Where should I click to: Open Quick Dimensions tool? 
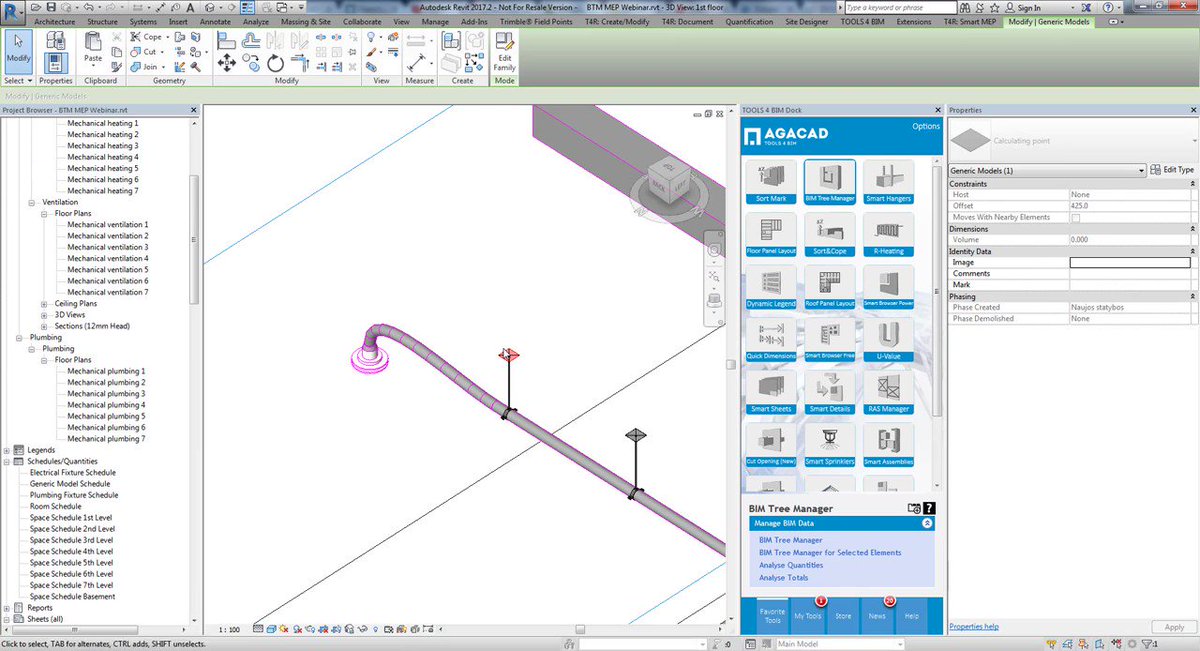770,340
